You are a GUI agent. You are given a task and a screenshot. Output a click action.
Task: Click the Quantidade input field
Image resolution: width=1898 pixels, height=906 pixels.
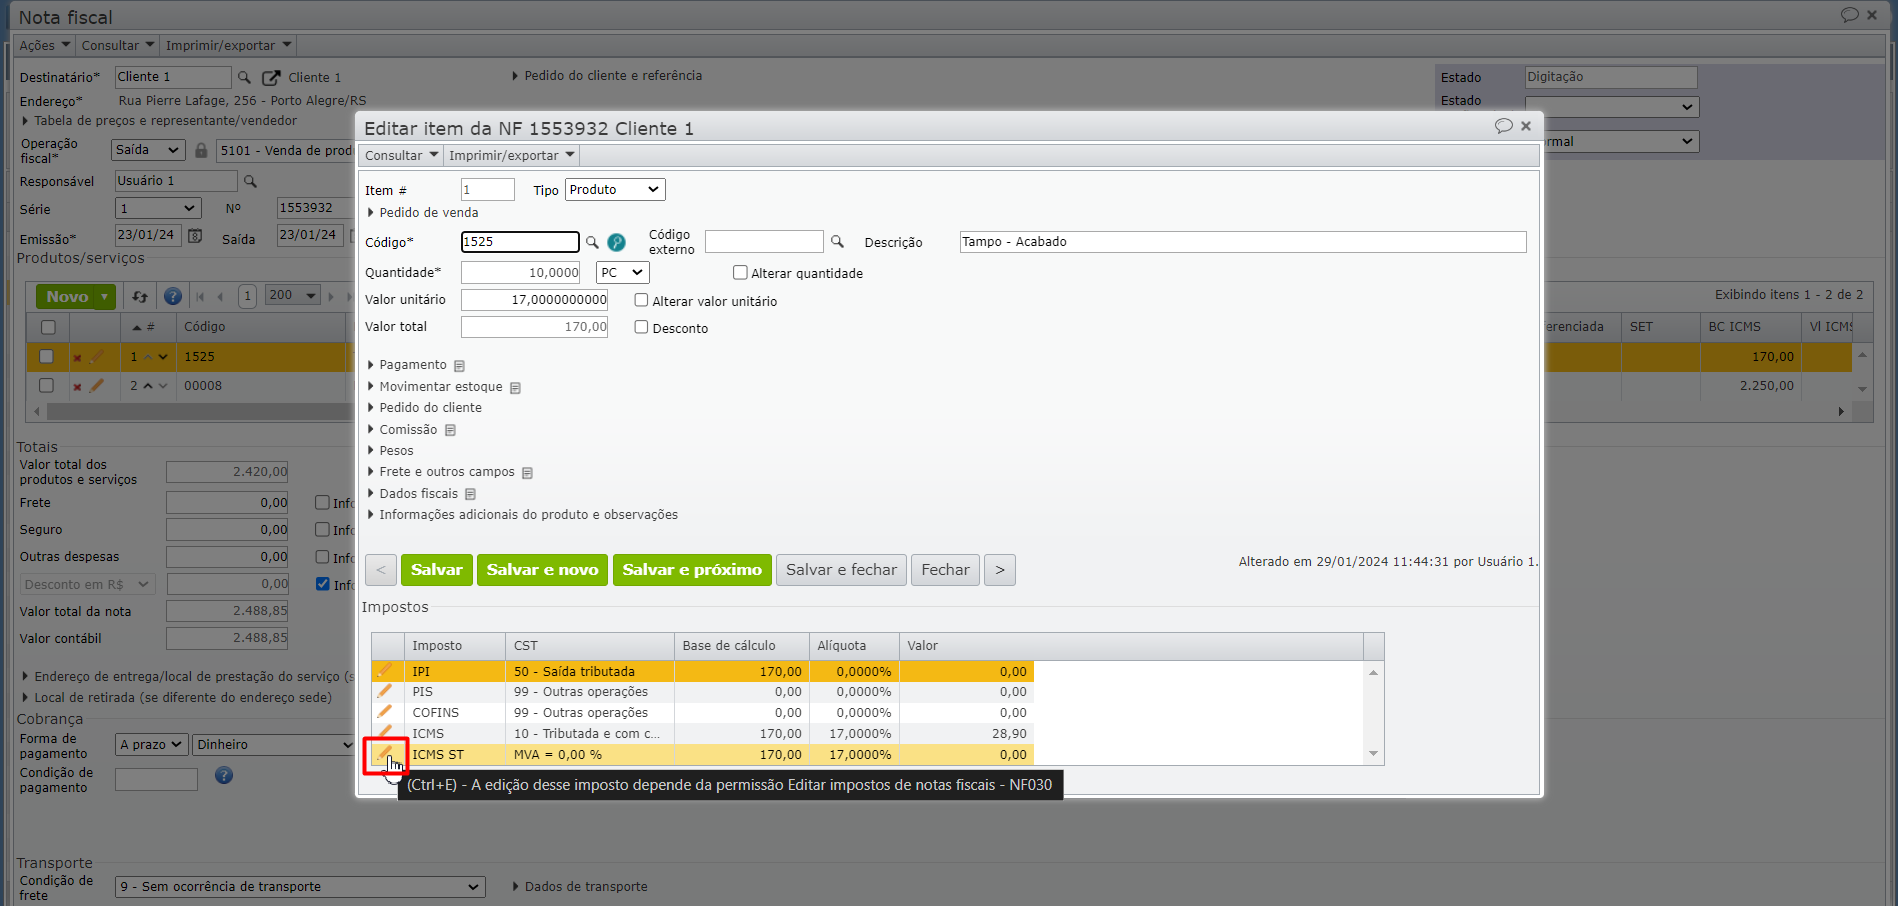521,272
